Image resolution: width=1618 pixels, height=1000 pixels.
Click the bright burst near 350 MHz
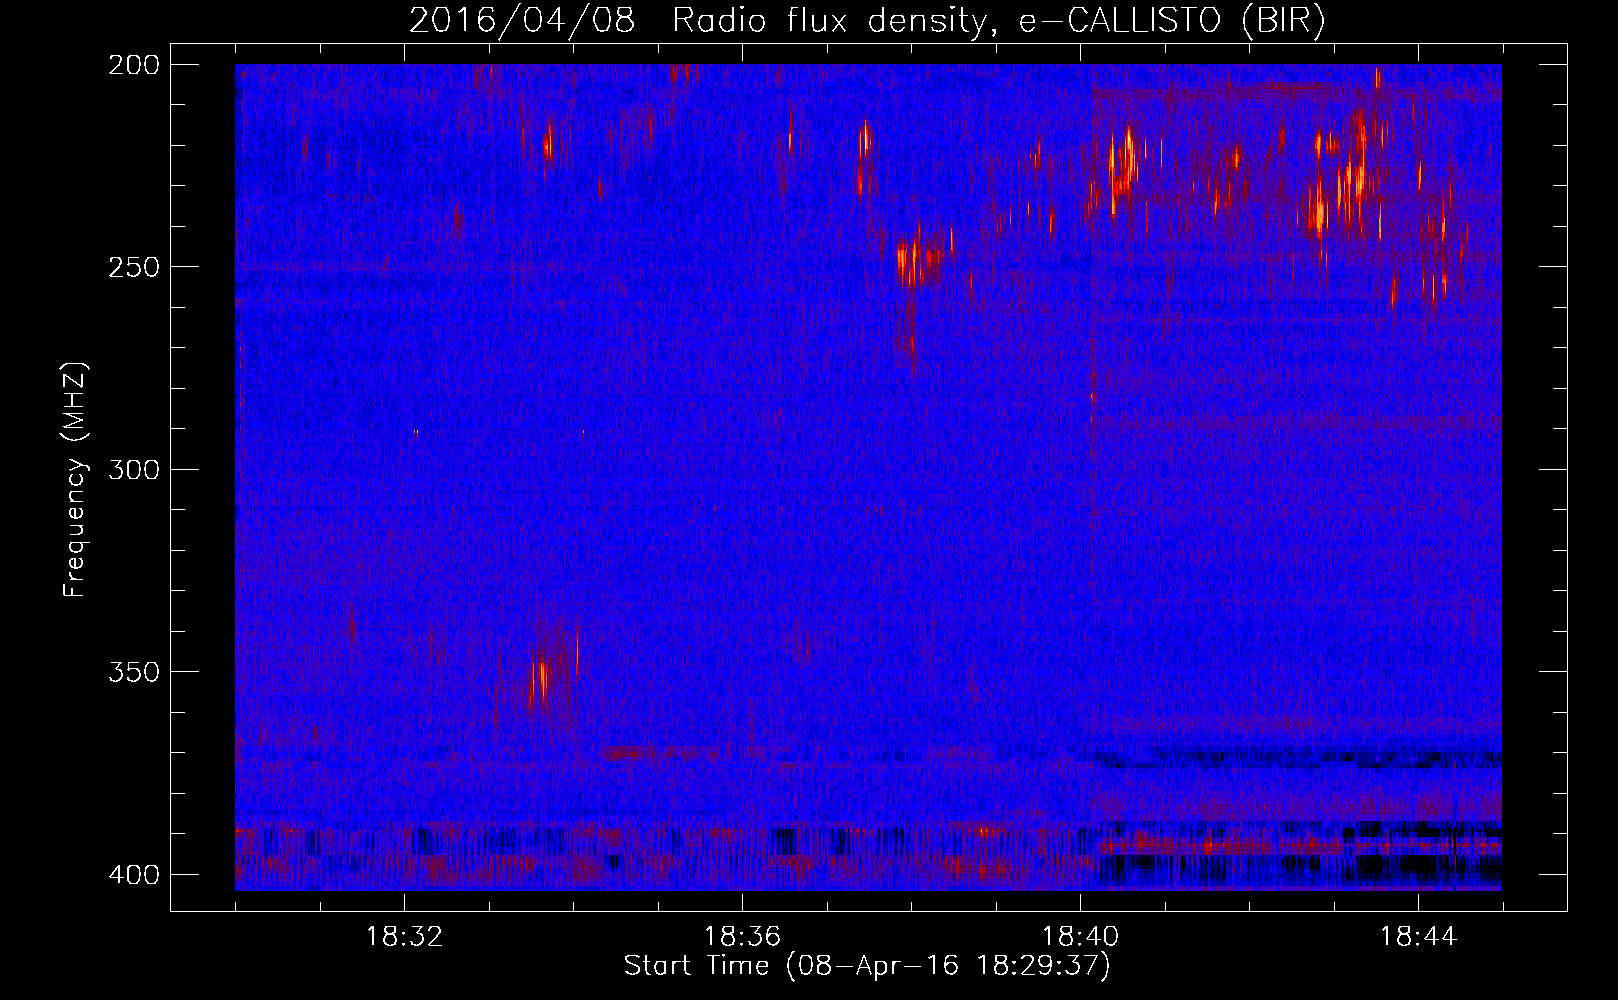(541, 682)
